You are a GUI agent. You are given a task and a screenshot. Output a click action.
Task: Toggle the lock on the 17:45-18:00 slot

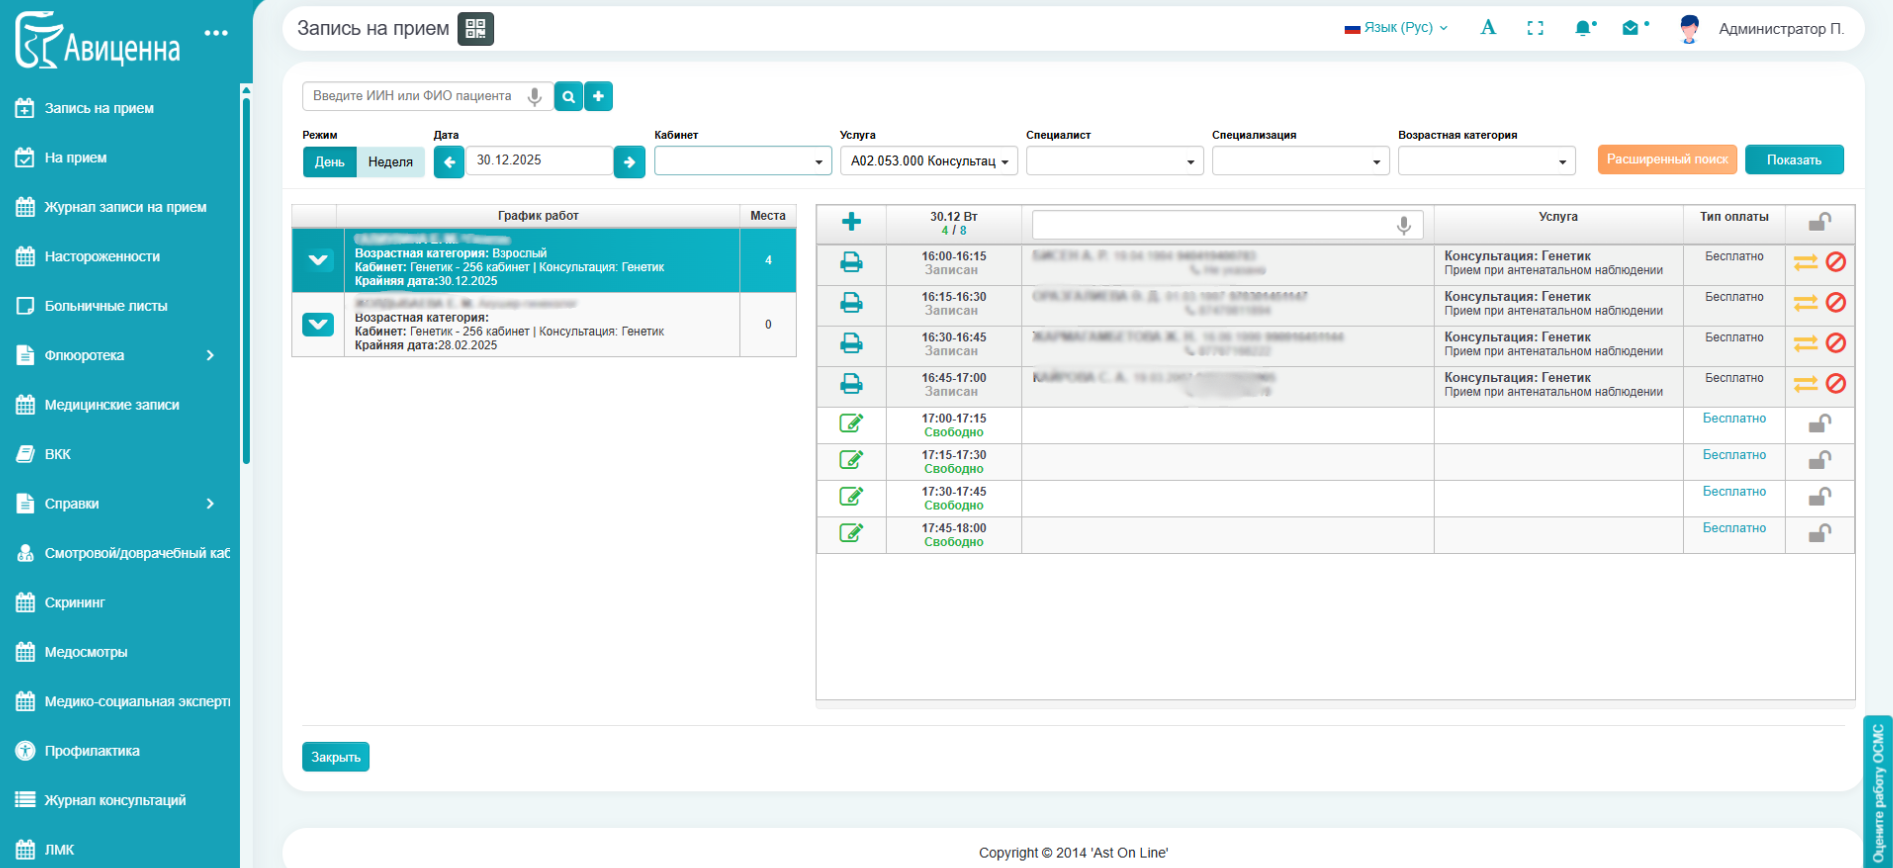pos(1819,534)
